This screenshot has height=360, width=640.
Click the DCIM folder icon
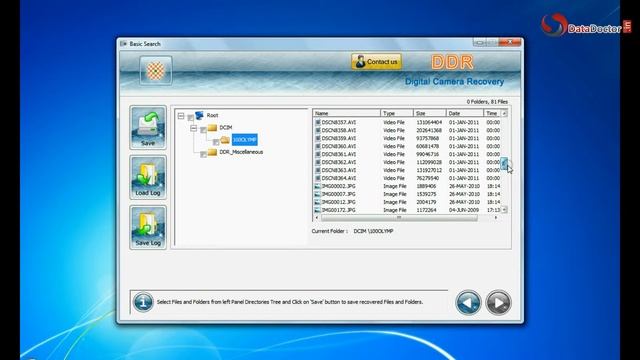tap(212, 128)
